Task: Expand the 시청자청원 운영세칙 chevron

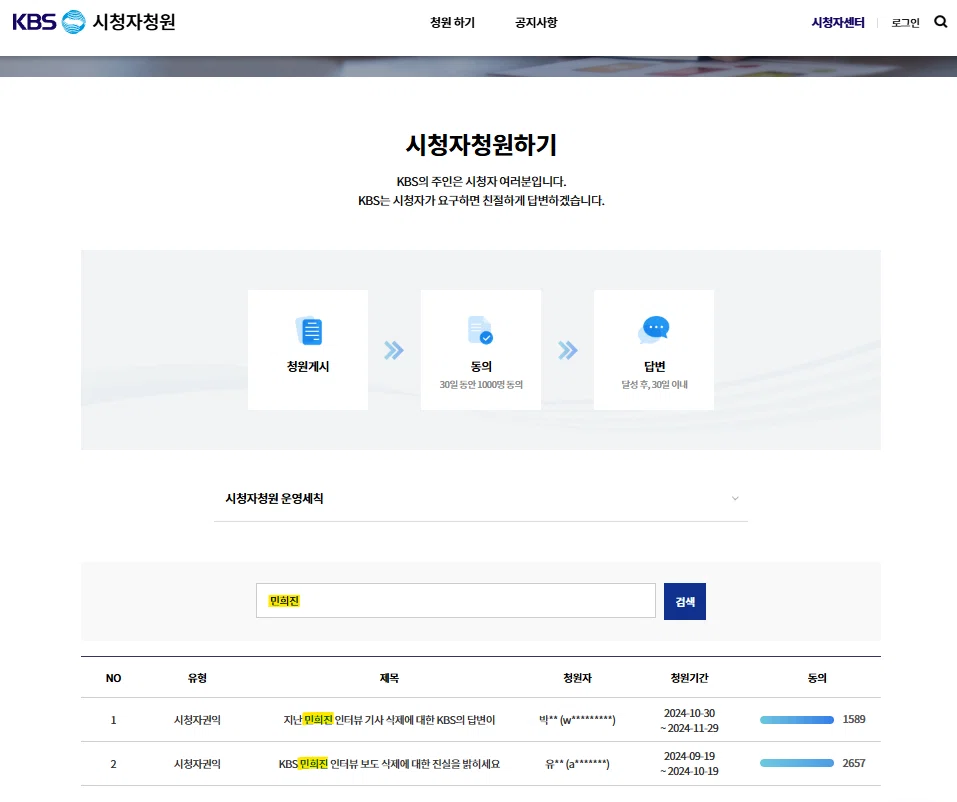Action: click(735, 498)
